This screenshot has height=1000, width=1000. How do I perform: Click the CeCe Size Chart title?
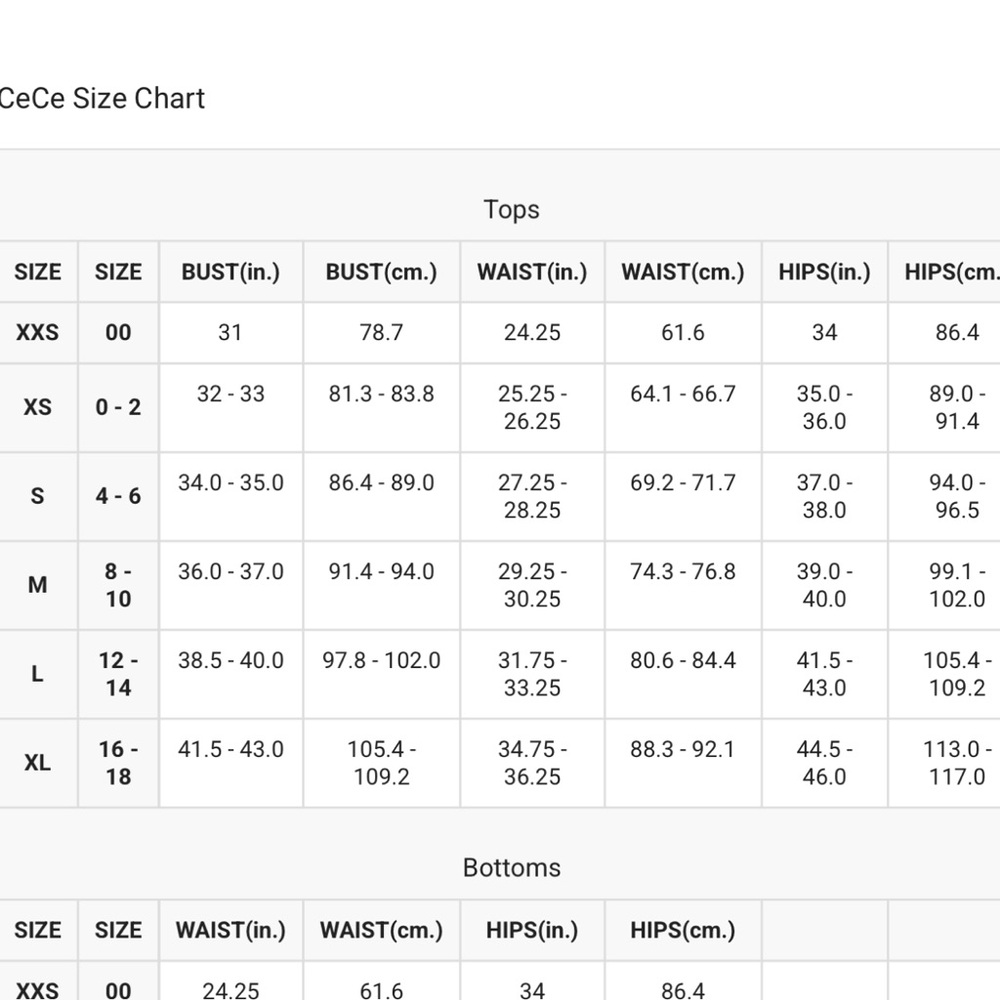click(x=101, y=99)
